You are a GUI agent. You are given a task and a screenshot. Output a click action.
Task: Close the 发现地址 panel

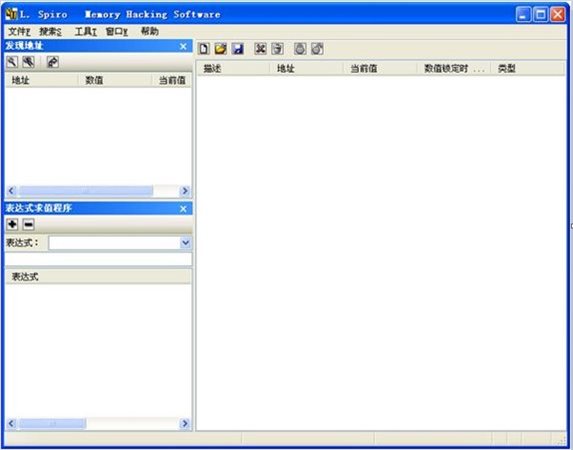(x=183, y=46)
